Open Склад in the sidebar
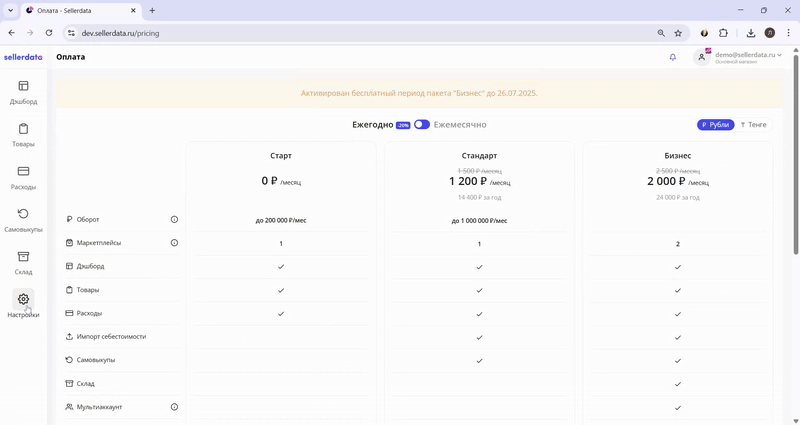 tap(23, 262)
